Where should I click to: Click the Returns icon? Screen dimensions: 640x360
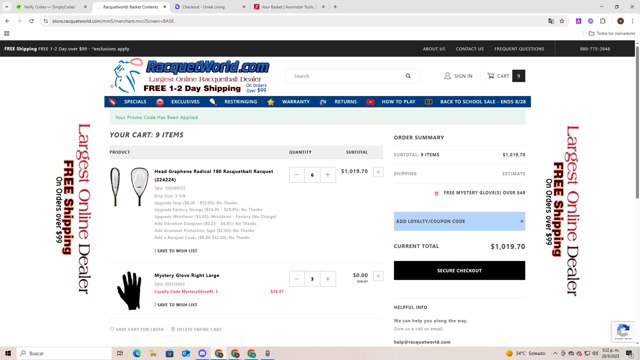click(323, 102)
